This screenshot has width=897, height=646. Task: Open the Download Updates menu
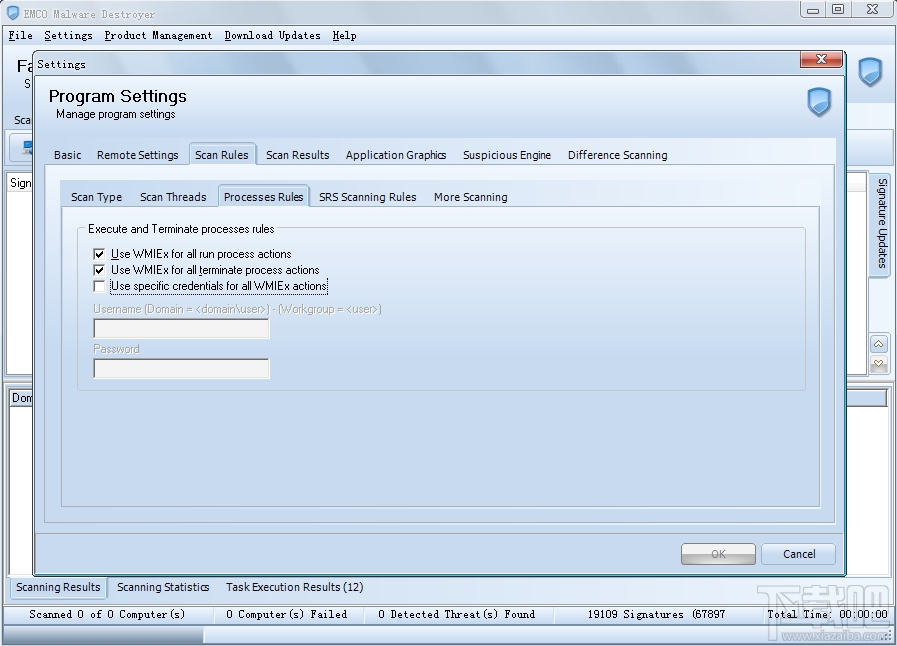(272, 35)
